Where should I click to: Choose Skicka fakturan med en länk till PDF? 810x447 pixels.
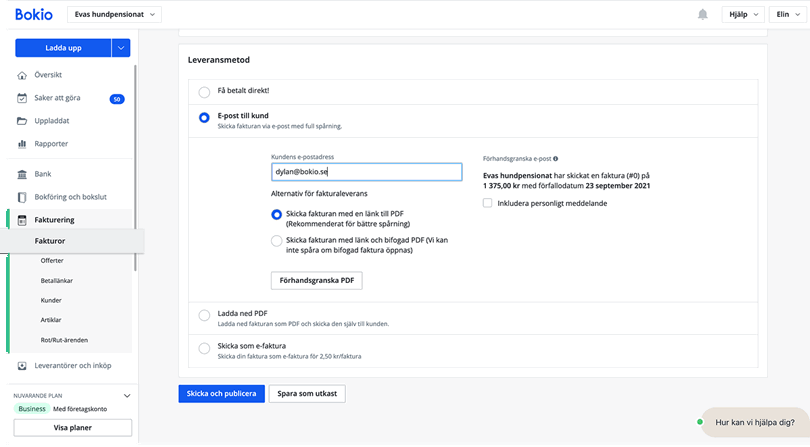point(277,214)
